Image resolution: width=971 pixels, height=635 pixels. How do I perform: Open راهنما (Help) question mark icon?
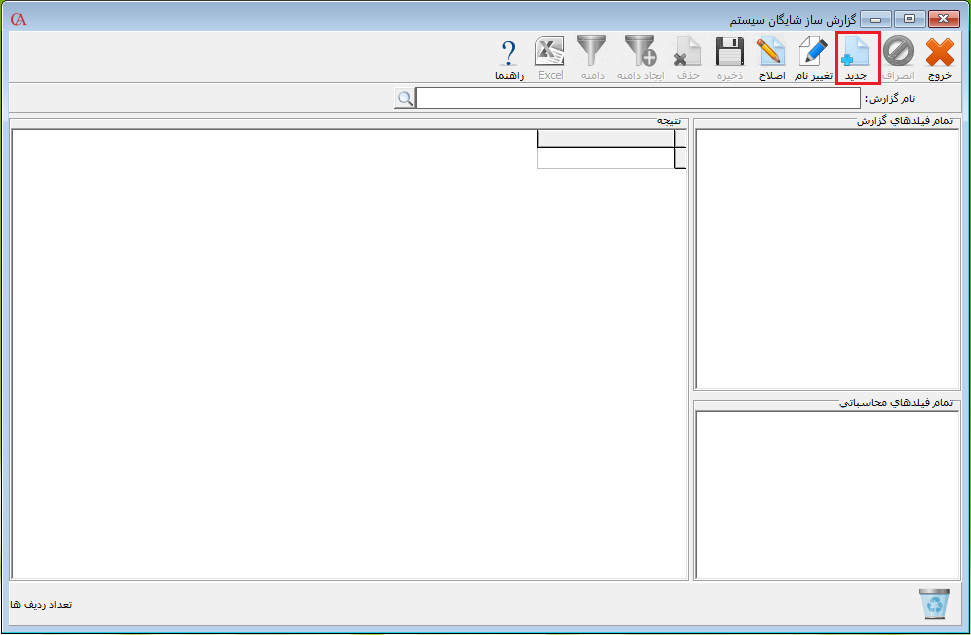508,58
